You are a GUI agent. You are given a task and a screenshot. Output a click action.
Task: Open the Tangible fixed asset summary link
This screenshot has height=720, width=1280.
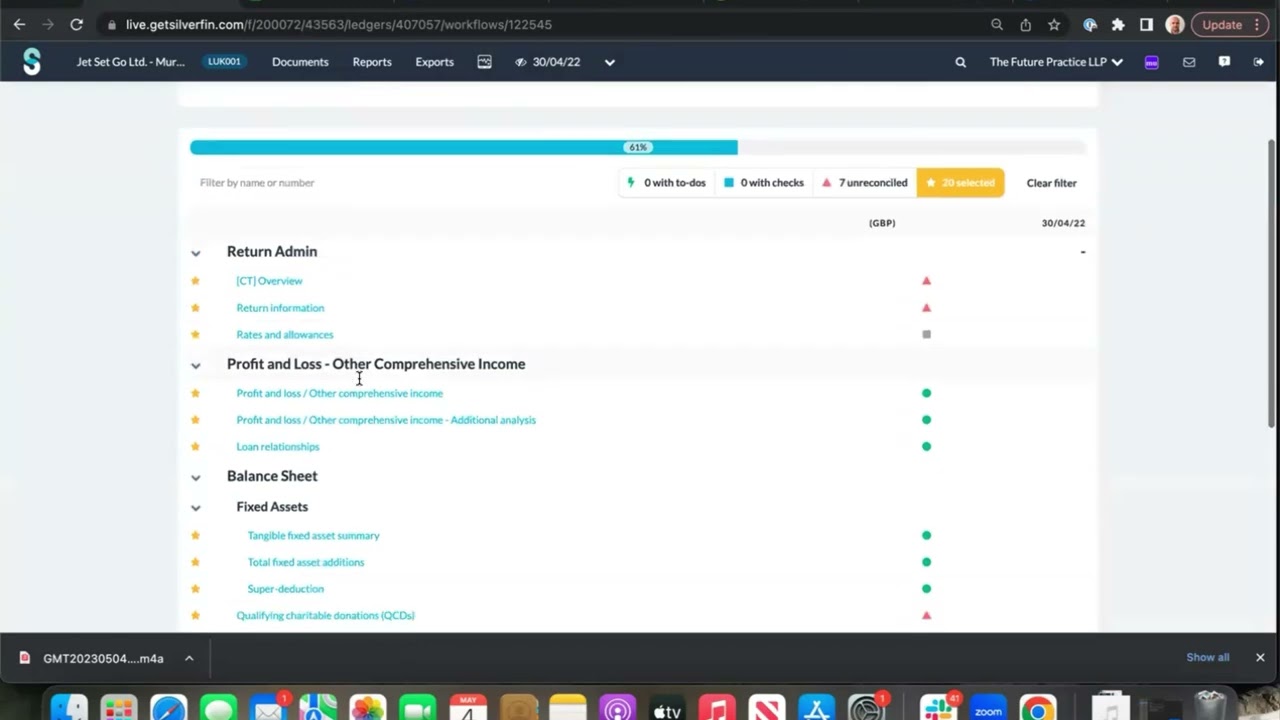(x=313, y=536)
